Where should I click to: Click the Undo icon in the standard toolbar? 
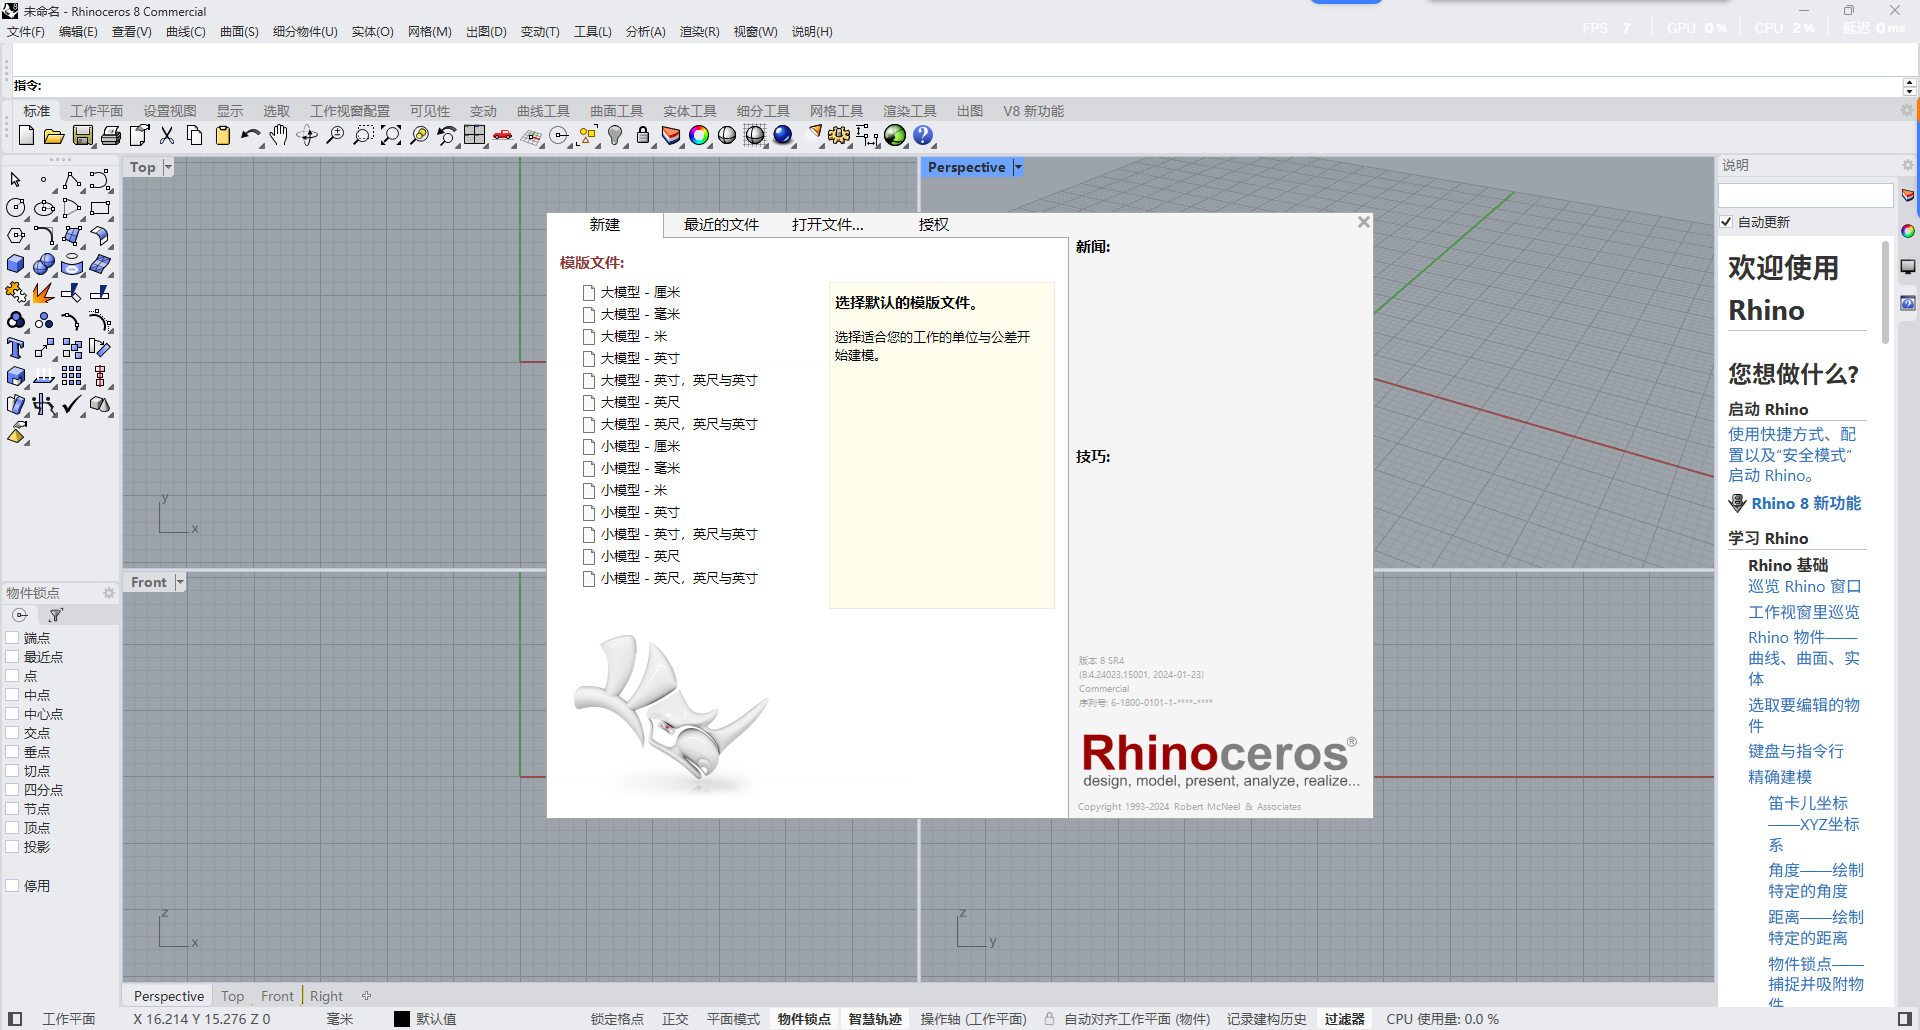[251, 136]
